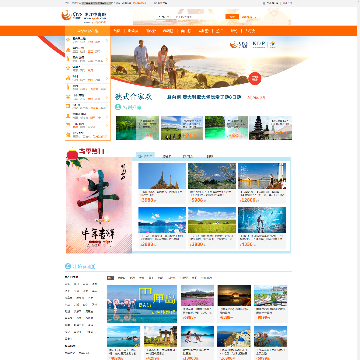Open the small island in sea card
Viewport: 360px width, 360px height.
coord(124,343)
